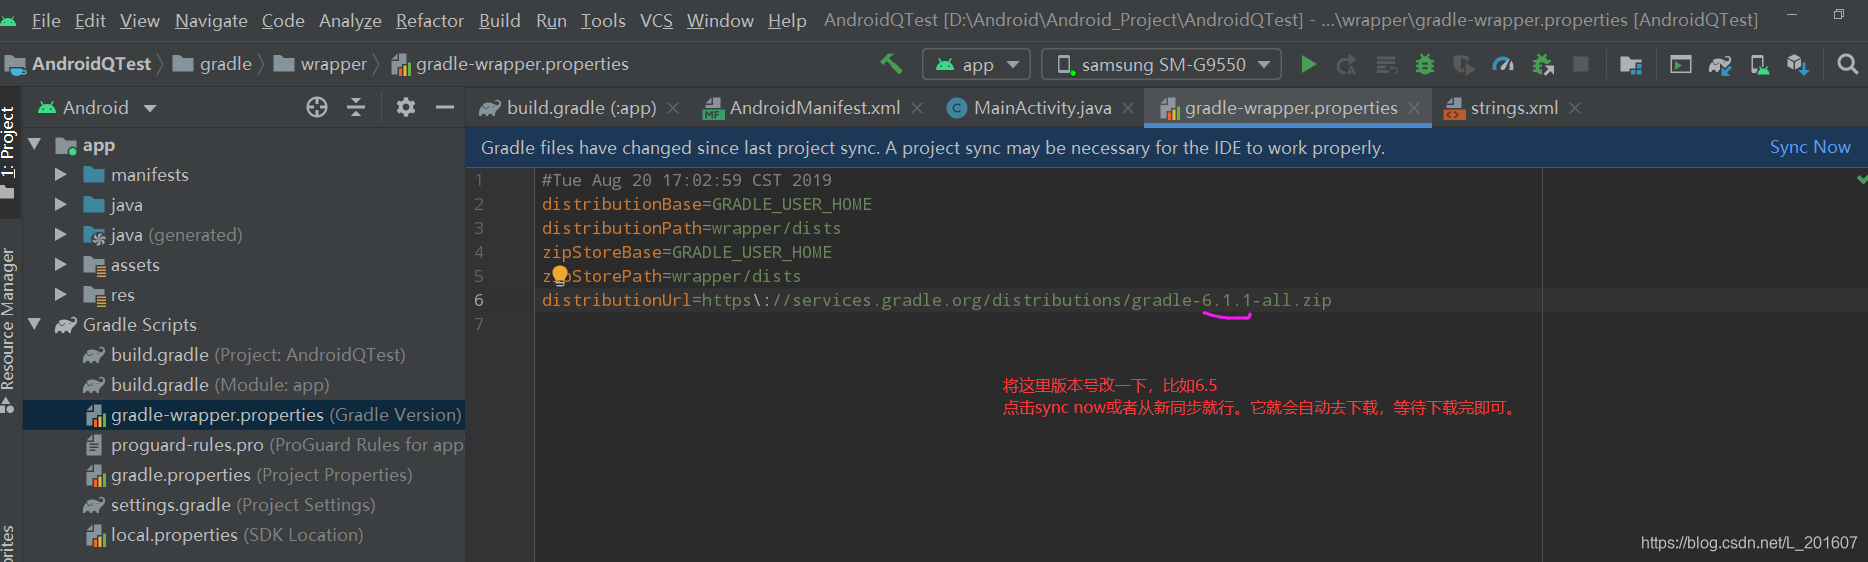Open the VCS menu

(x=656, y=20)
